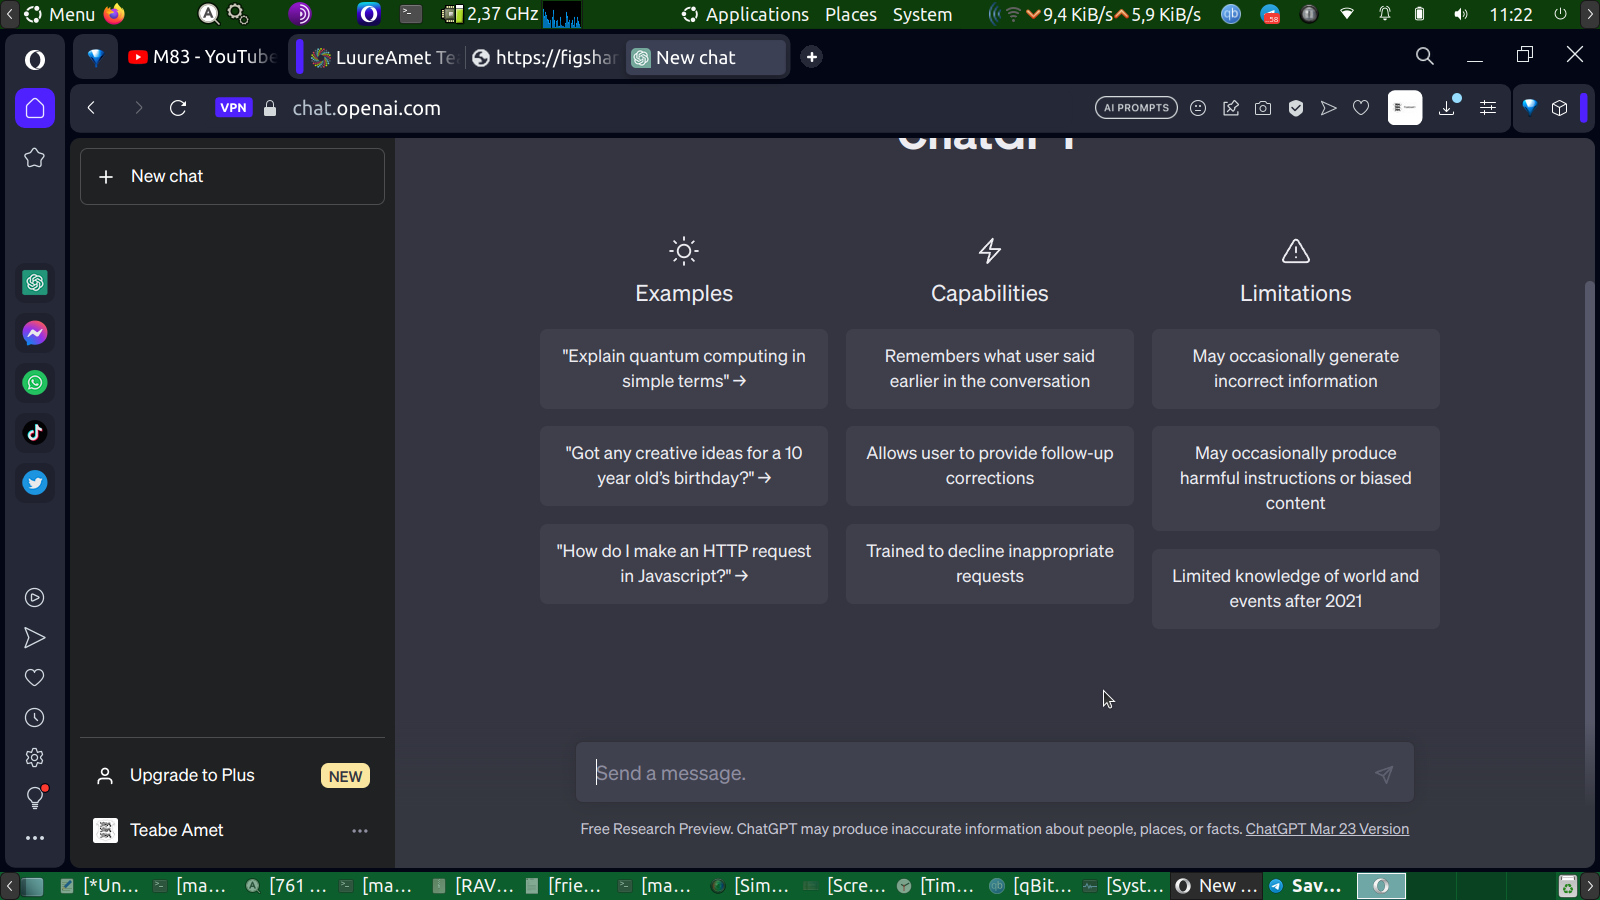Open browsing history clock icon
The height and width of the screenshot is (900, 1600).
[x=35, y=718]
